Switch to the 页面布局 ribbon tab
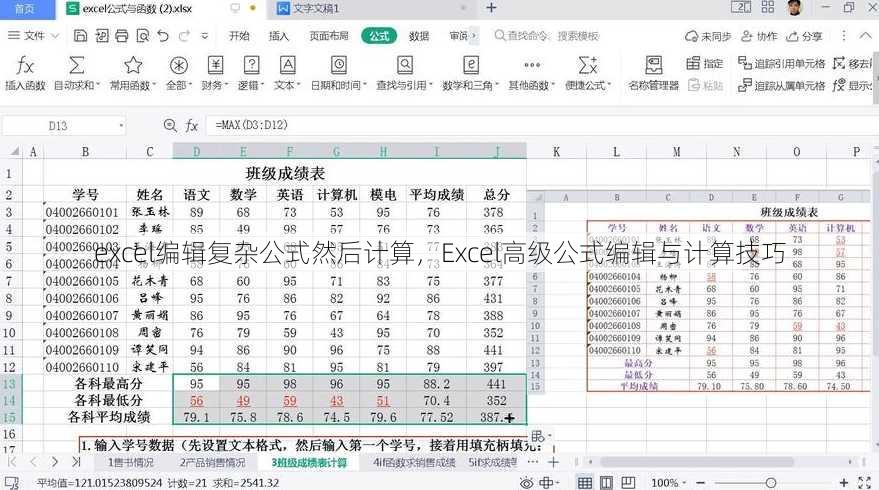 coord(329,36)
